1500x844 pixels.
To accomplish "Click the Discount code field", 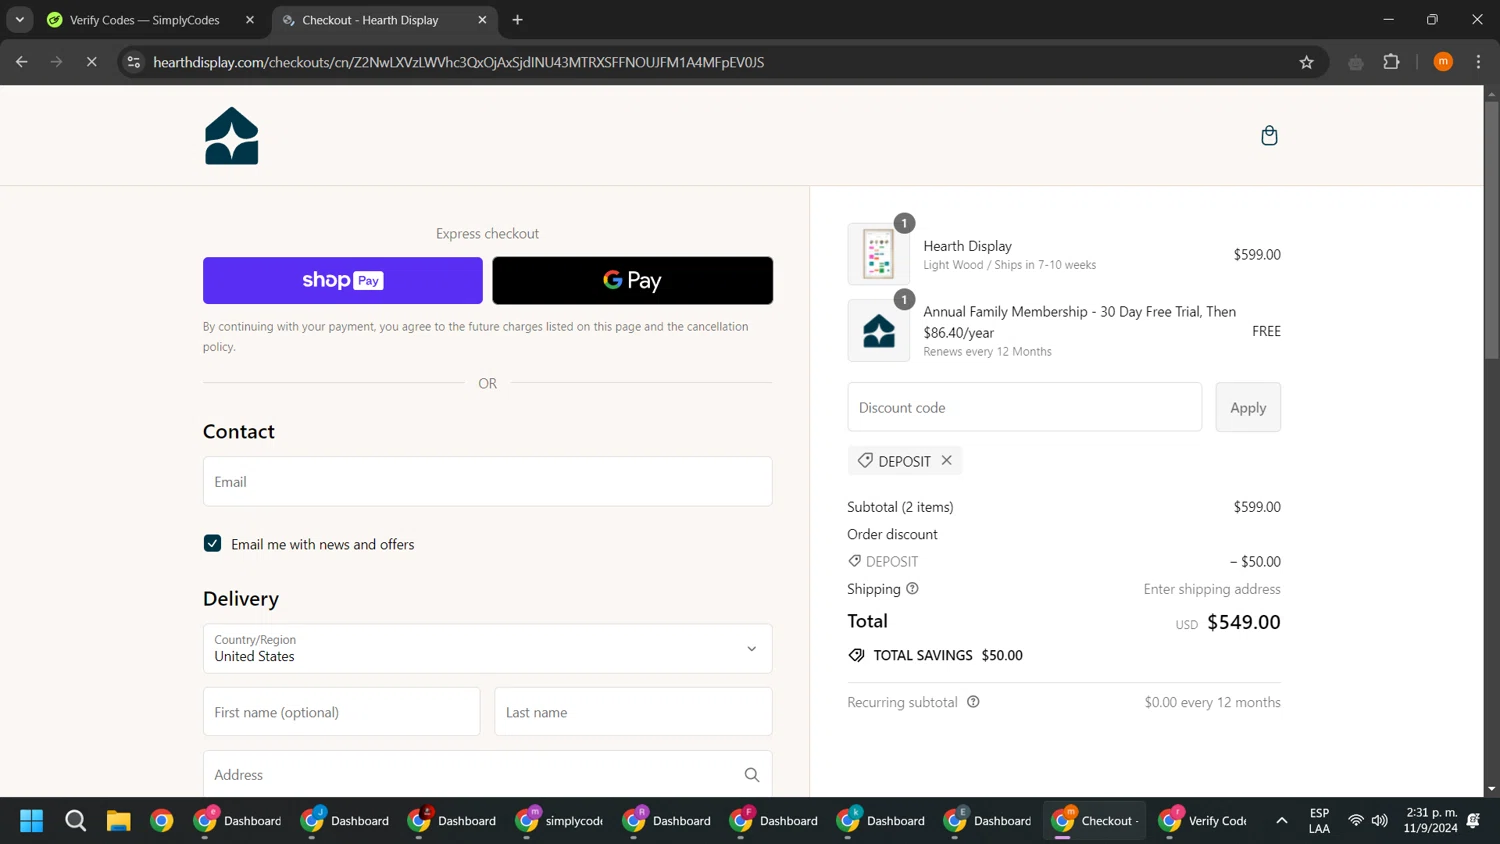I will (x=1025, y=407).
